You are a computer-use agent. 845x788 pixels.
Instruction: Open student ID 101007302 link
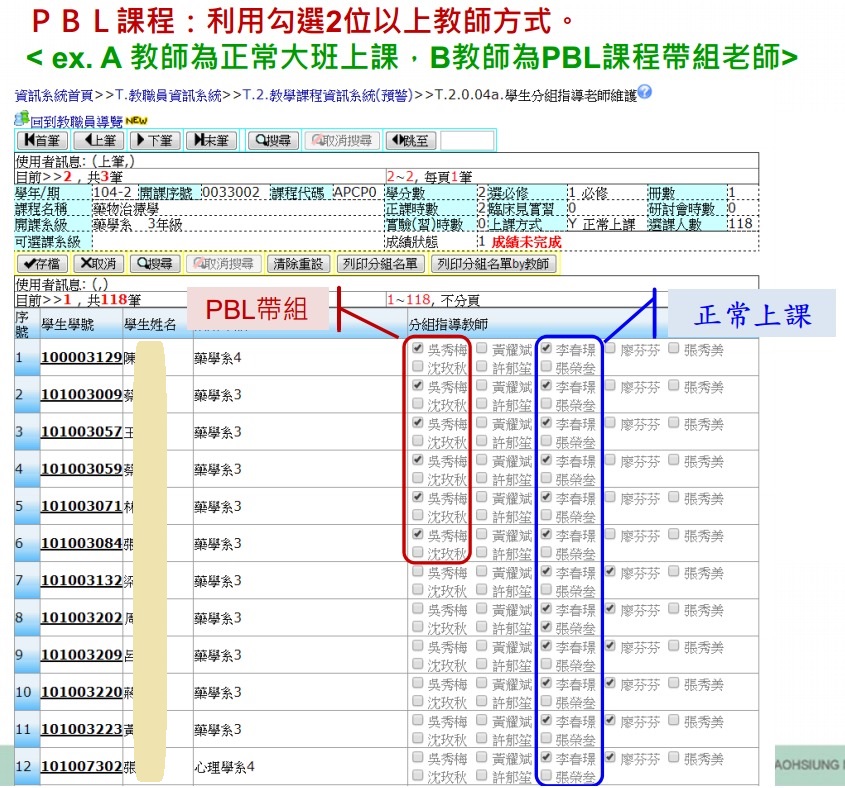pyautogui.click(x=82, y=766)
